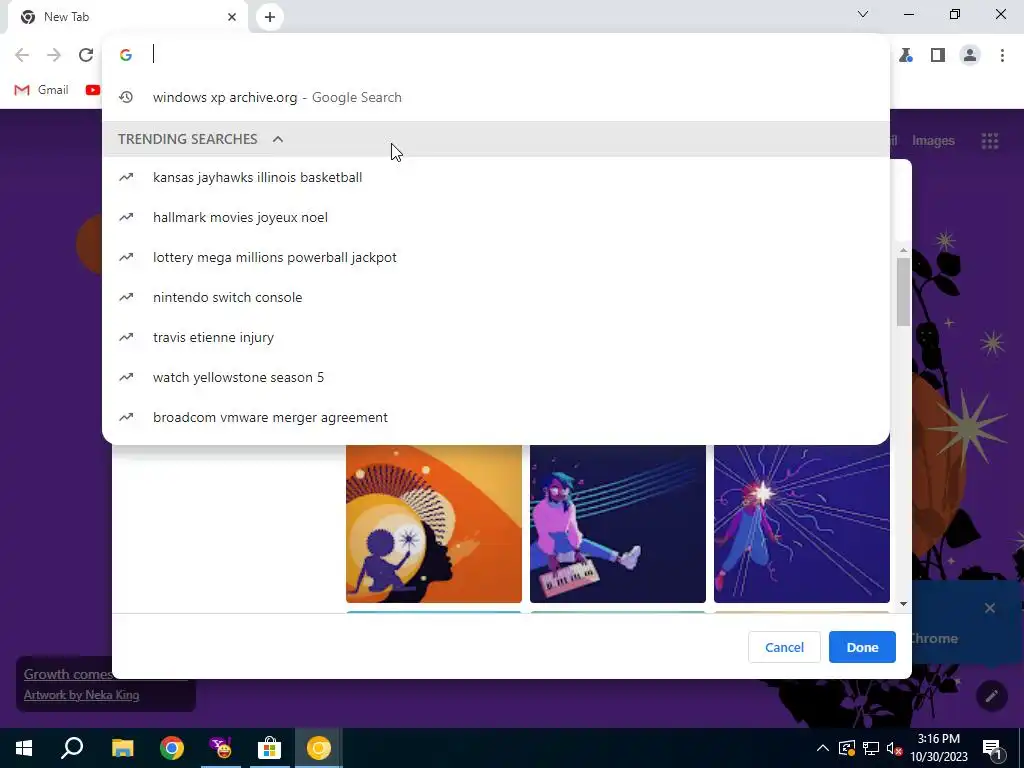Viewport: 1024px width, 768px height.
Task: Dismiss the Chrome promo with X
Action: pos(989,608)
